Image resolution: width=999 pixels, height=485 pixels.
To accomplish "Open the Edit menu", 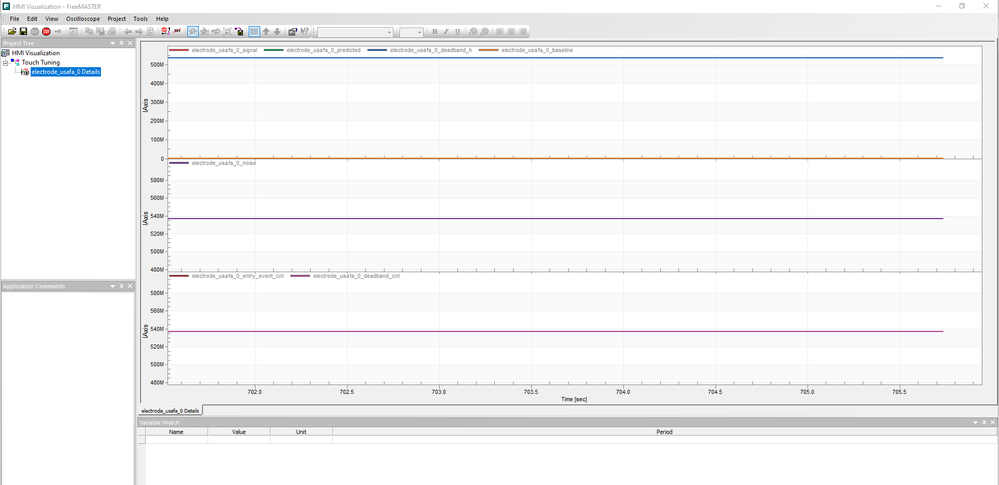I will pyautogui.click(x=32, y=18).
